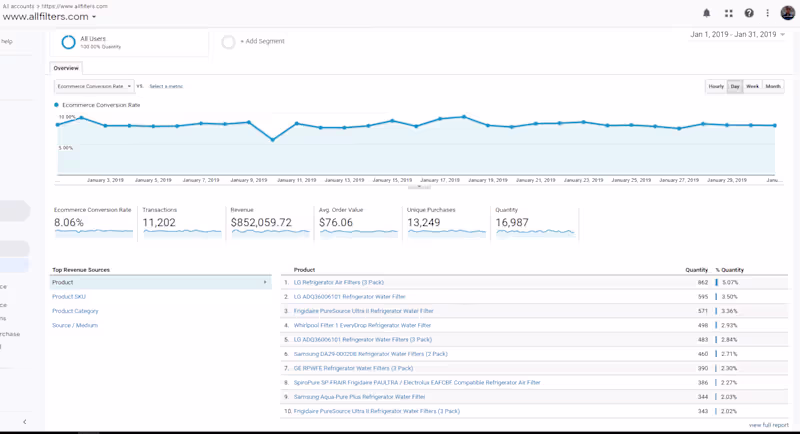This screenshot has width=800, height=434.
Task: Click the view full report link
Action: [x=768, y=425]
